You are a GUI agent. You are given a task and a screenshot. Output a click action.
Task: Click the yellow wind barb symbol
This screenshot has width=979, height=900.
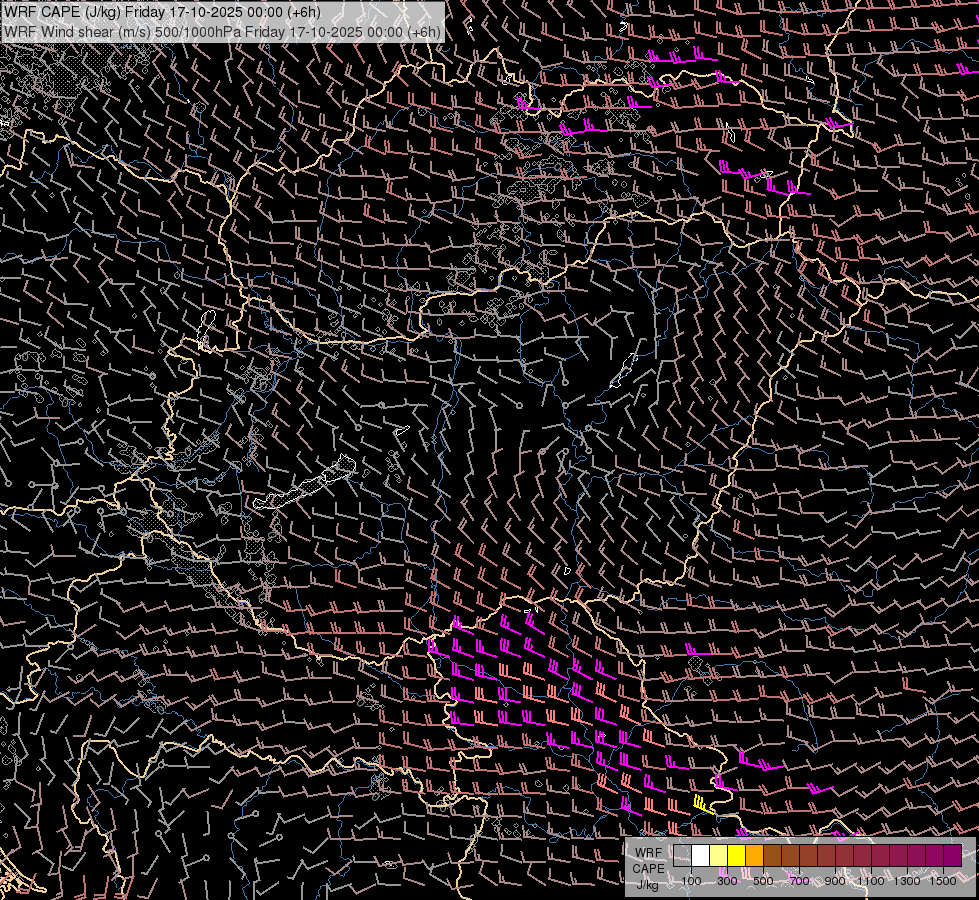click(704, 804)
